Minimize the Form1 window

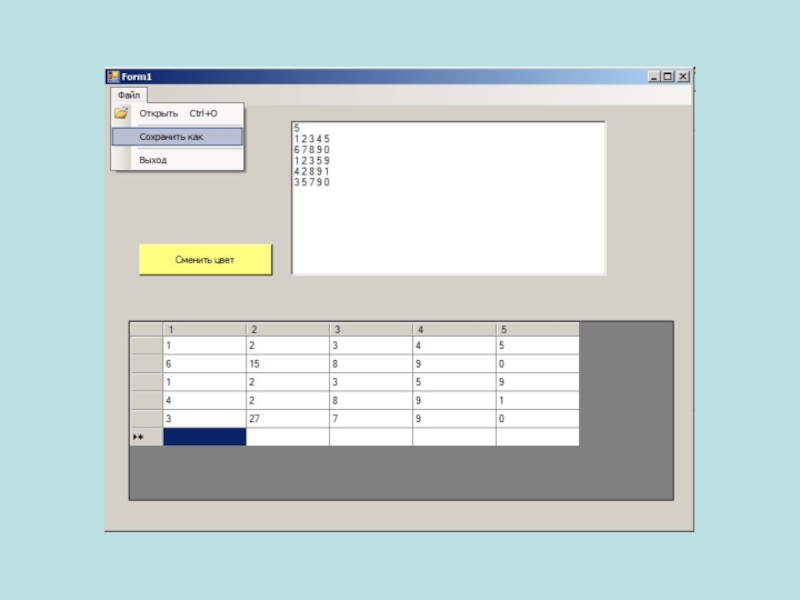click(x=654, y=77)
